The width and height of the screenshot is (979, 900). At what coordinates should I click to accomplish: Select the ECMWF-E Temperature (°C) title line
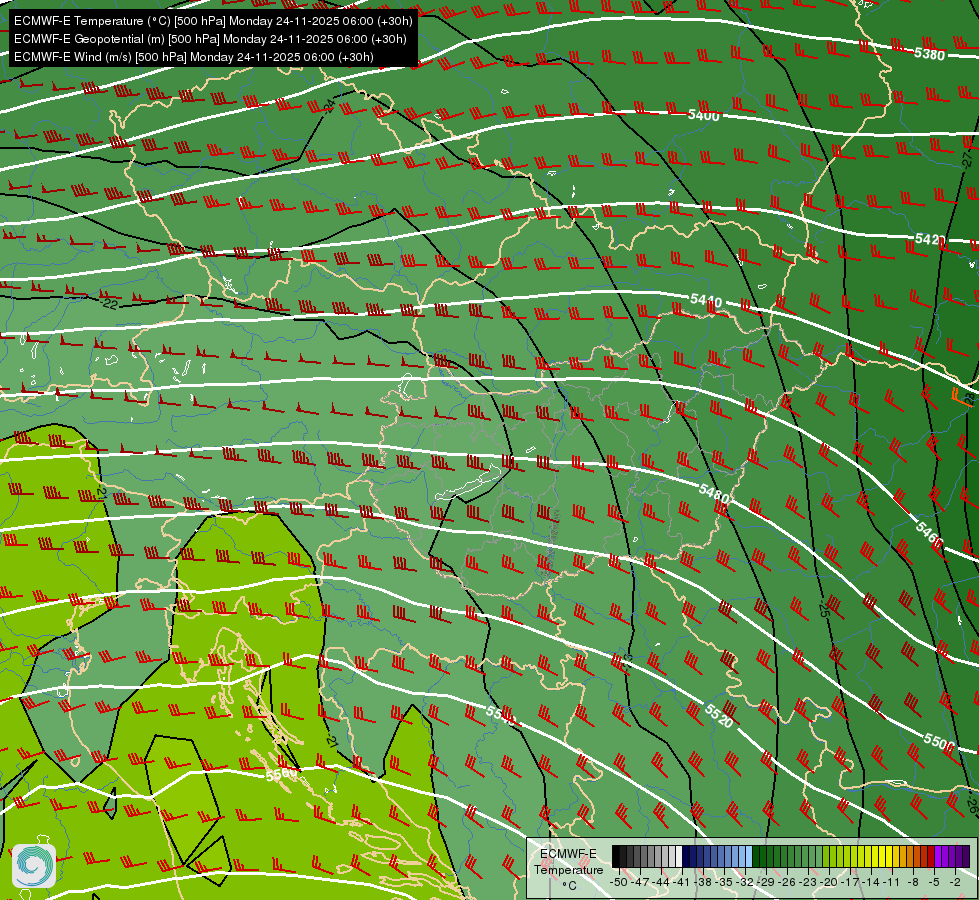213,21
